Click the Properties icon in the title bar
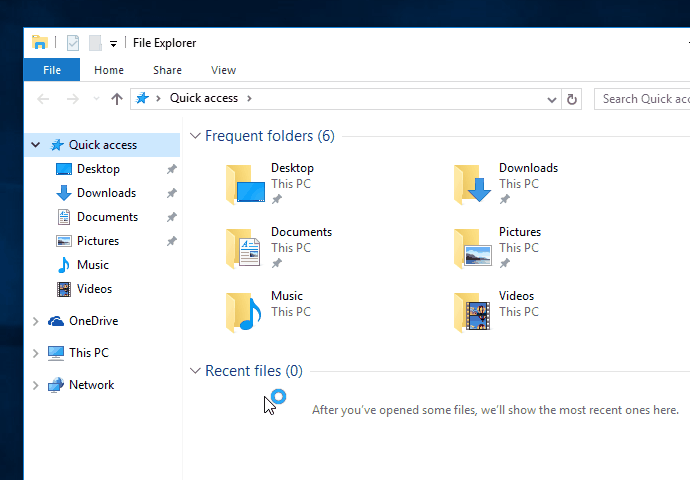This screenshot has width=690, height=480. click(73, 43)
